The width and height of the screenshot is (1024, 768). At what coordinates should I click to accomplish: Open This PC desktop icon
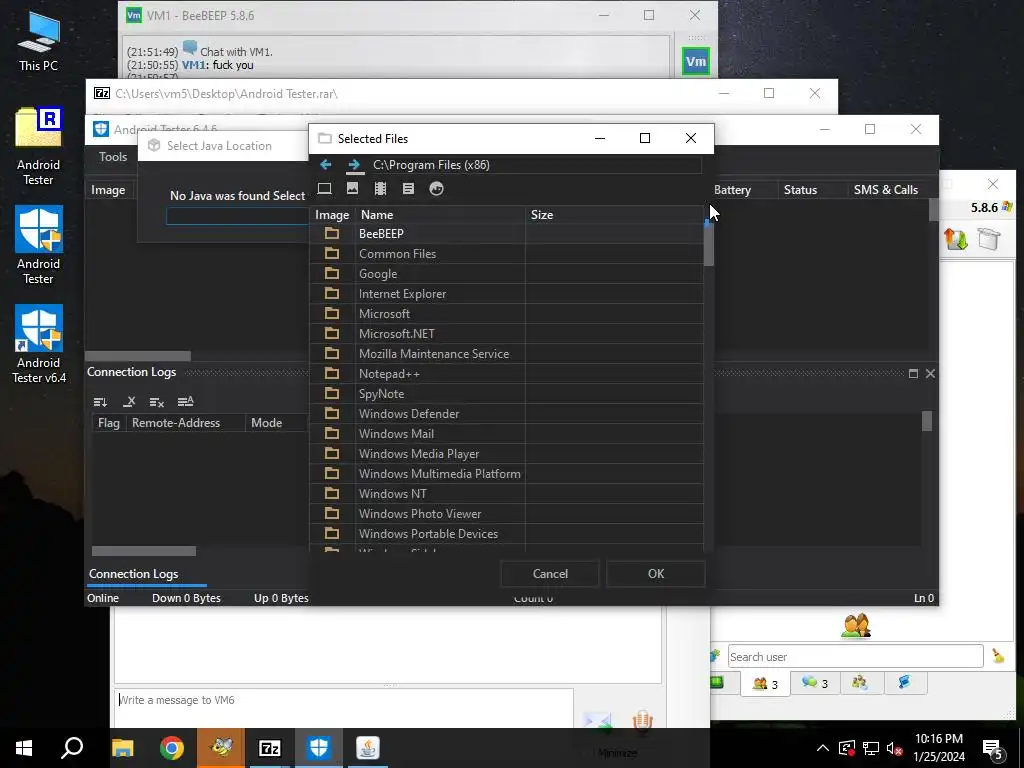pyautogui.click(x=39, y=42)
